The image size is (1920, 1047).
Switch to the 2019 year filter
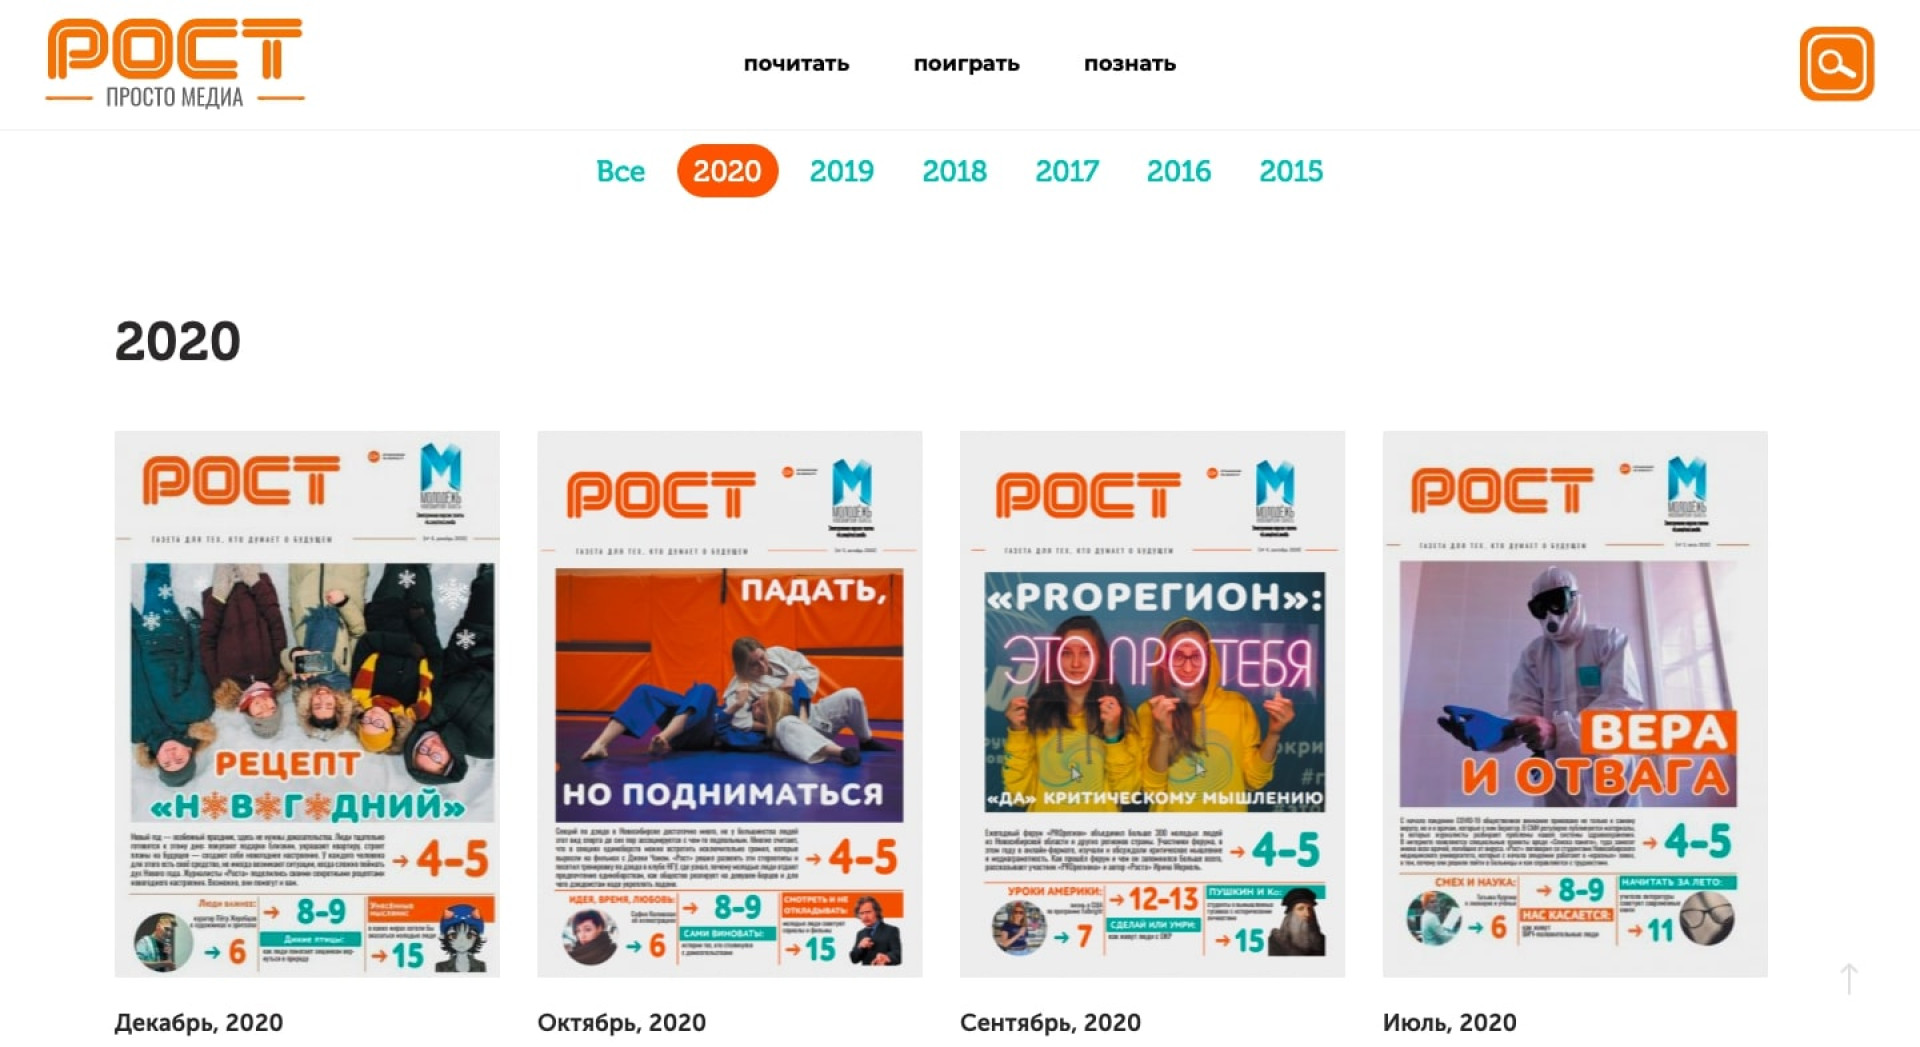point(841,171)
